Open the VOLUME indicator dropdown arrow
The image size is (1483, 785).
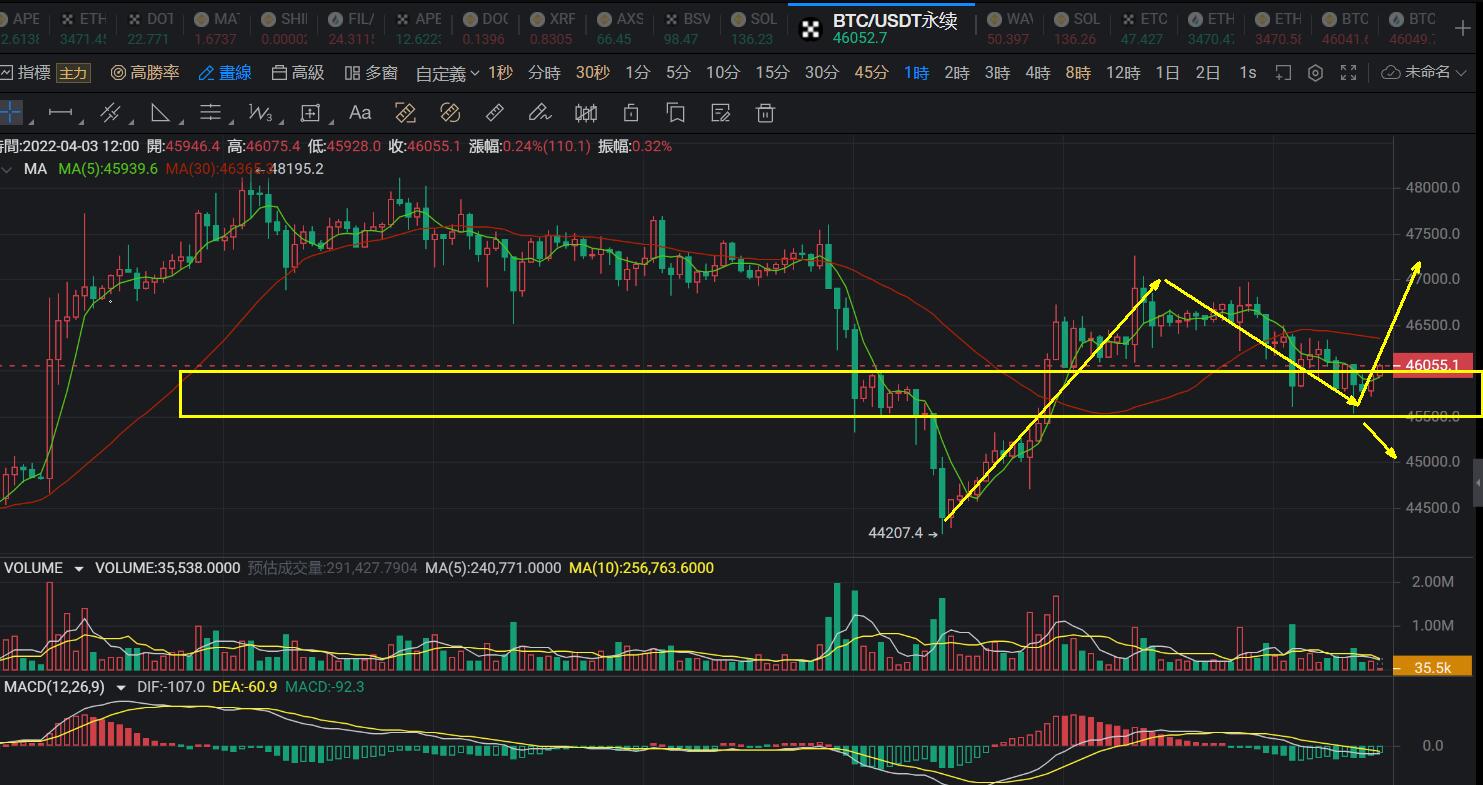[x=79, y=568]
